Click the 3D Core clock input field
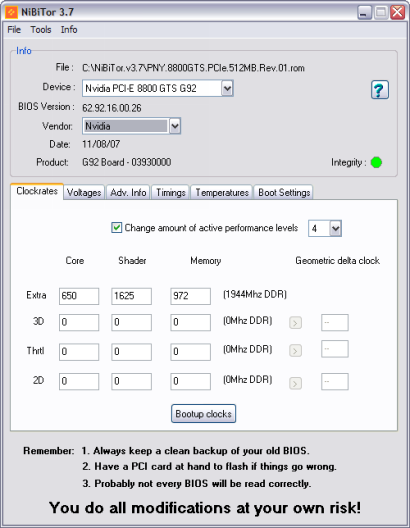 (79, 323)
